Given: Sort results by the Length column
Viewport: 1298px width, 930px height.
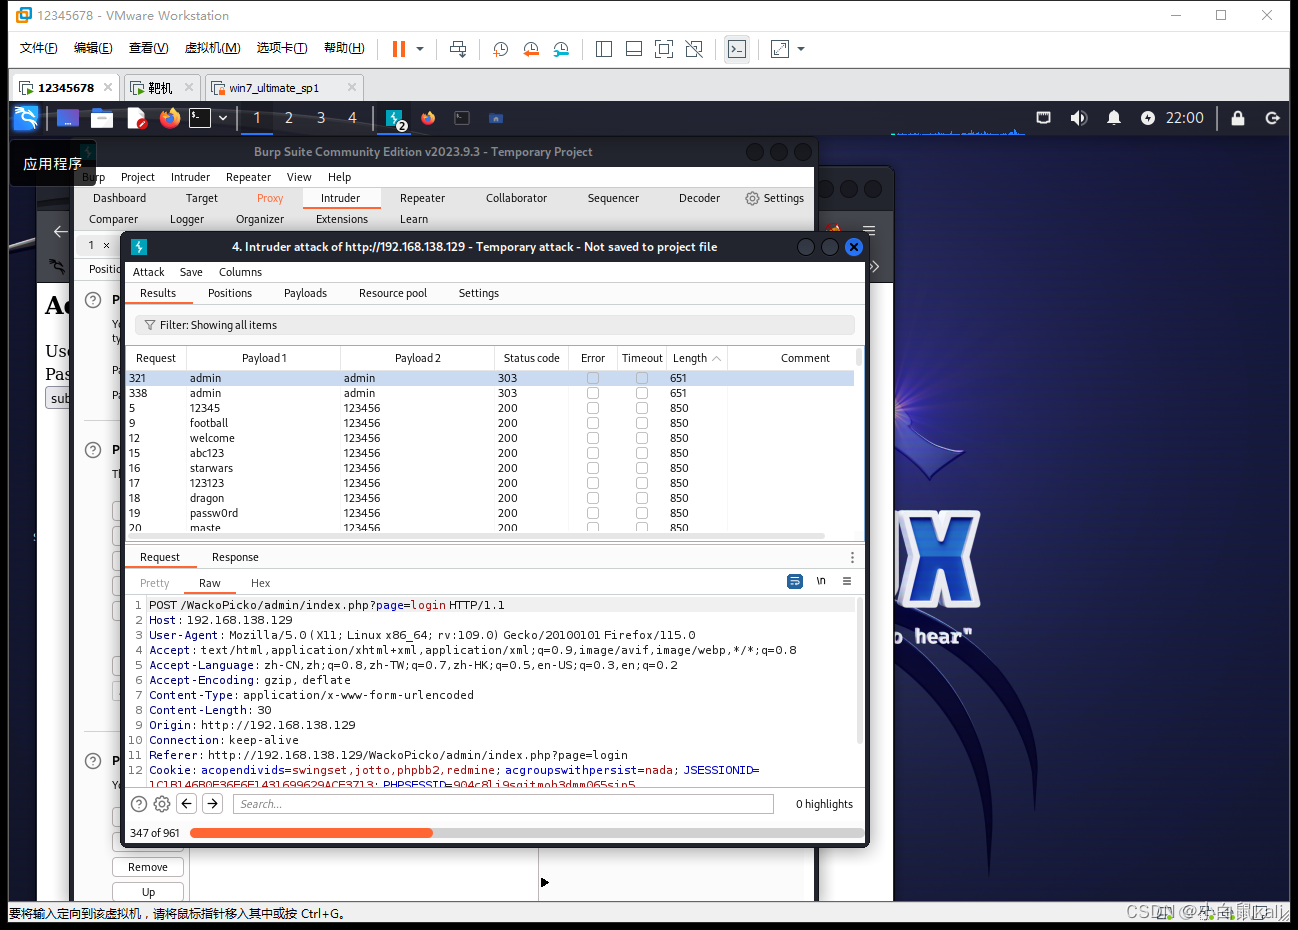Looking at the screenshot, I should click(x=696, y=358).
